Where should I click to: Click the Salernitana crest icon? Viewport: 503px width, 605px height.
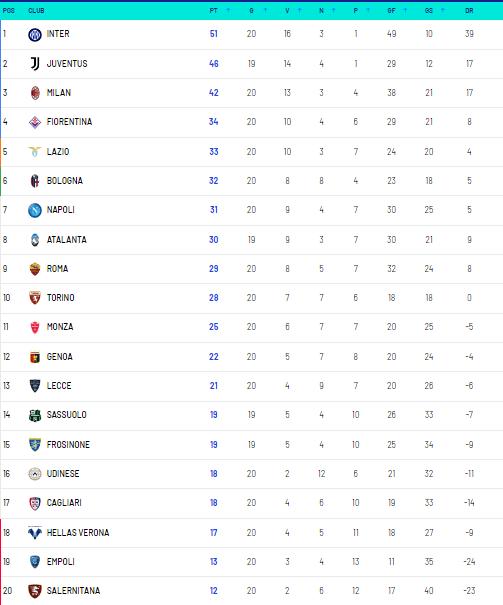click(x=35, y=591)
